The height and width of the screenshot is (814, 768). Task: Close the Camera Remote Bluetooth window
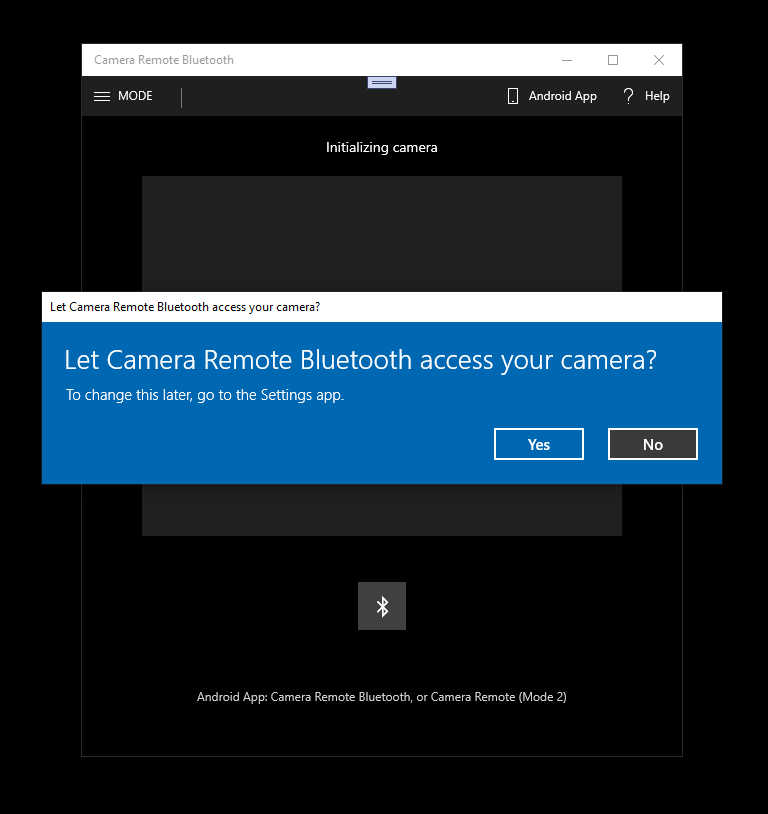(x=659, y=60)
